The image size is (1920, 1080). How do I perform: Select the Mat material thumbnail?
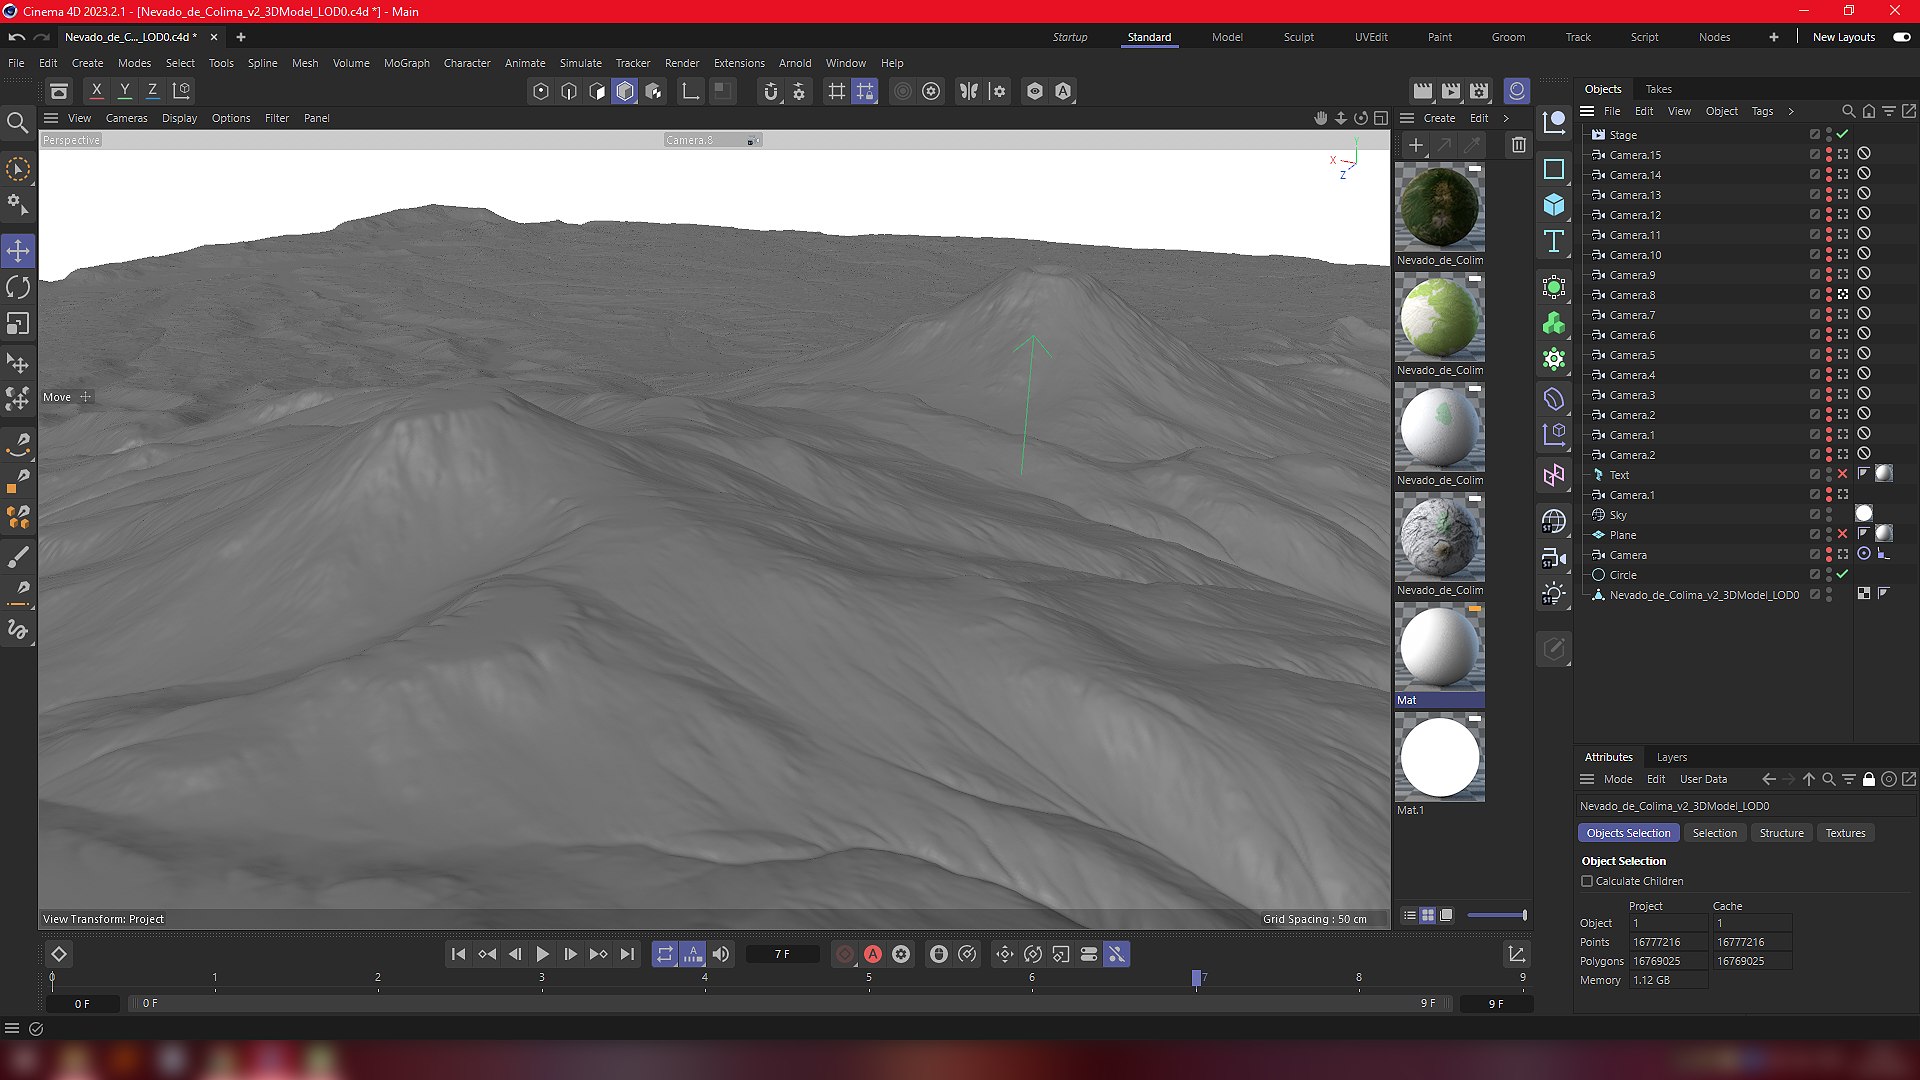pyautogui.click(x=1440, y=647)
